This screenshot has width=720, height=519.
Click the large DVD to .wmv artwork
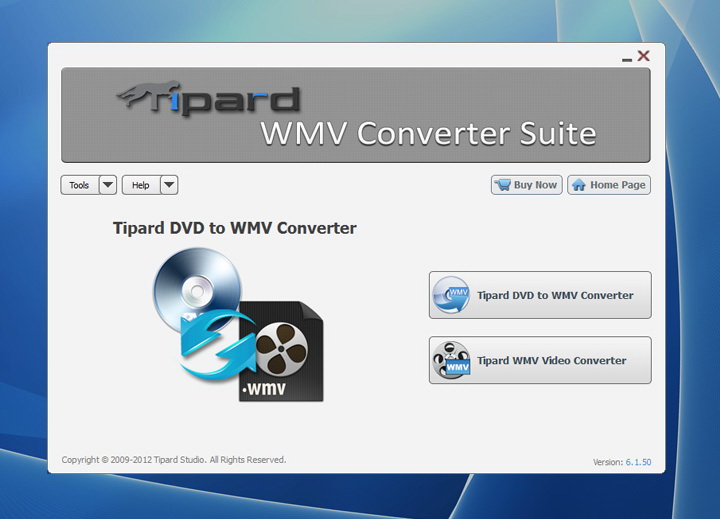[238, 325]
